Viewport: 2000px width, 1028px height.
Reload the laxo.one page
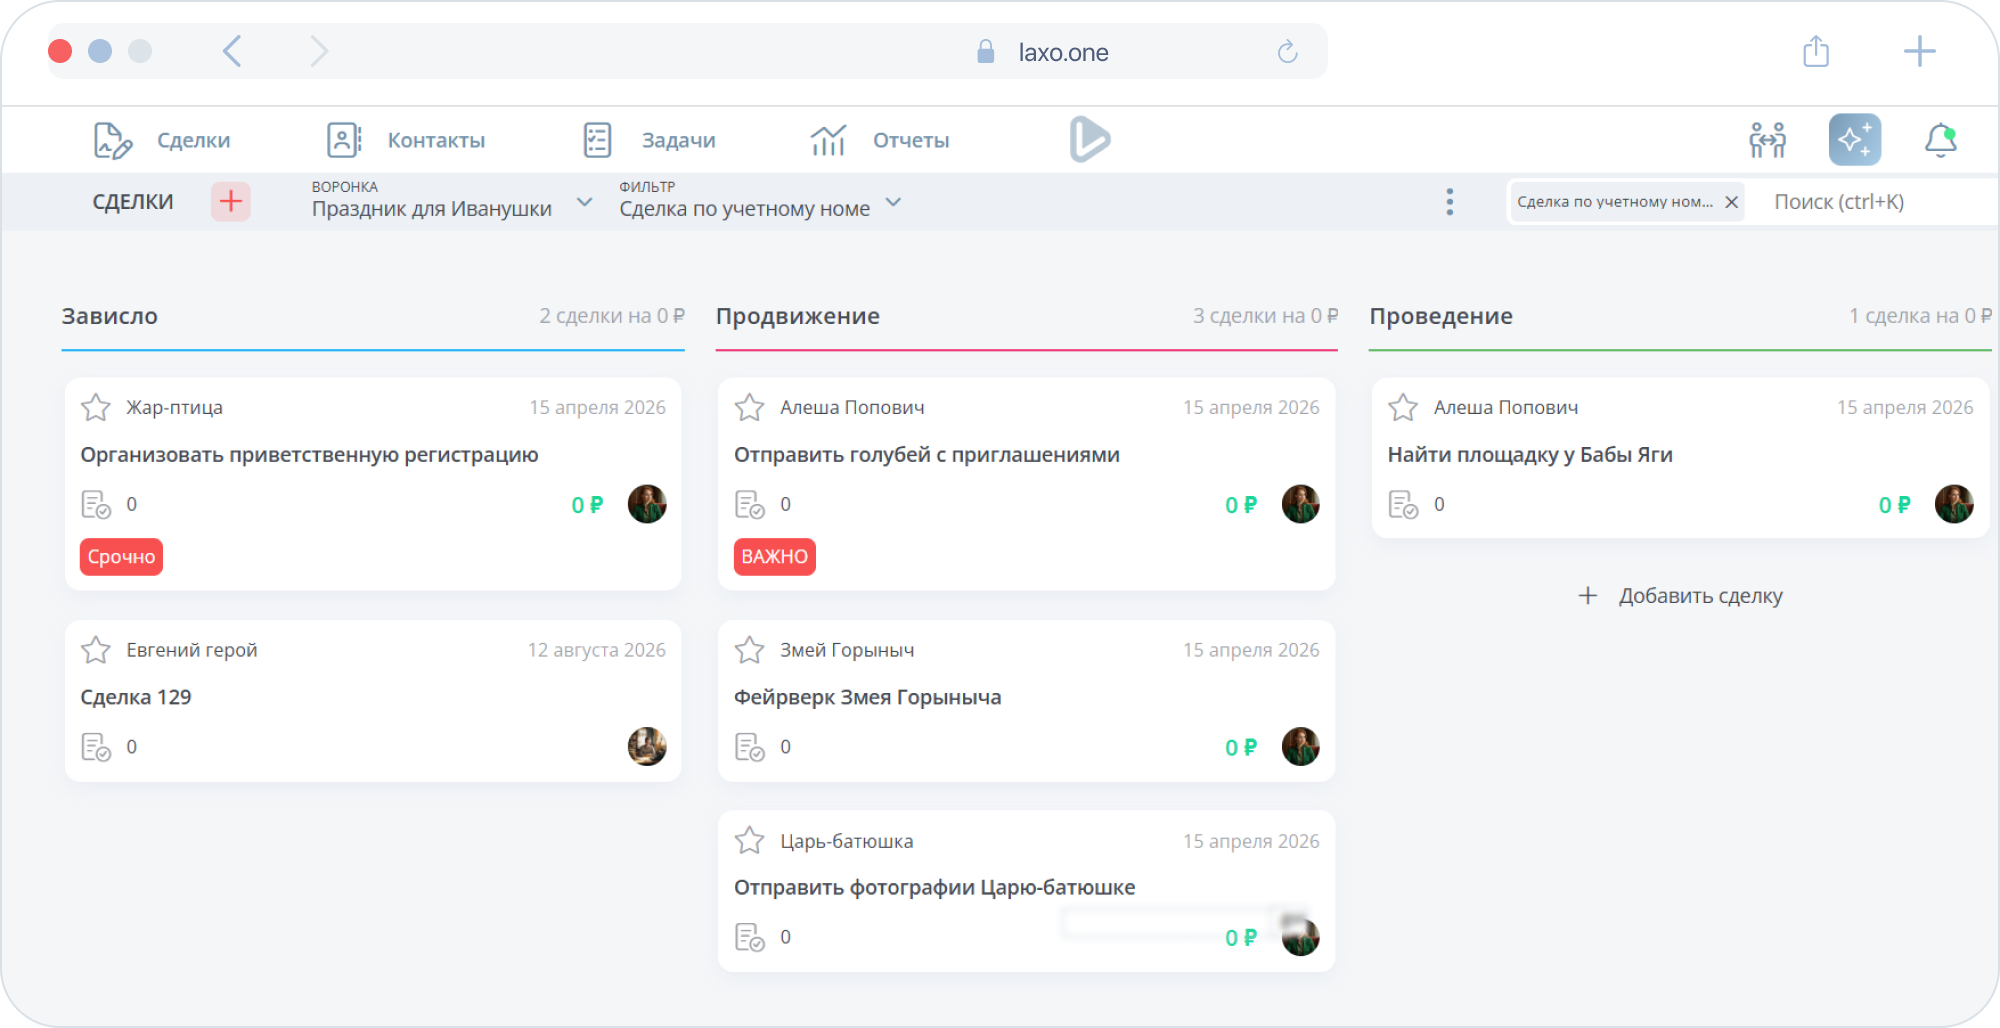click(1287, 52)
